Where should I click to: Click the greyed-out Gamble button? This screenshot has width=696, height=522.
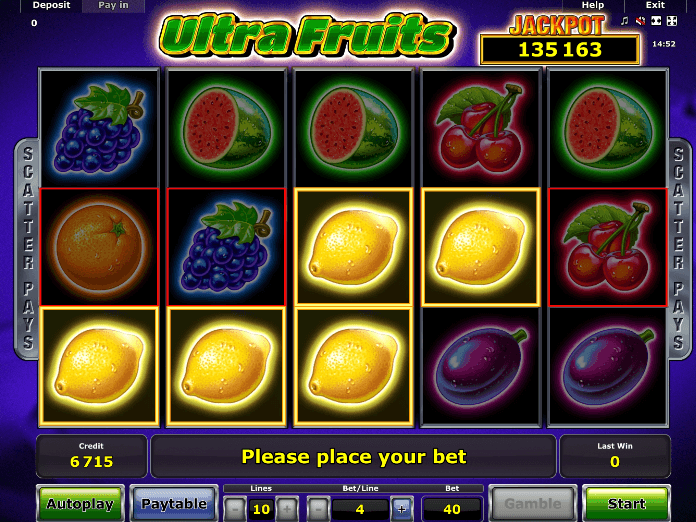(x=533, y=504)
